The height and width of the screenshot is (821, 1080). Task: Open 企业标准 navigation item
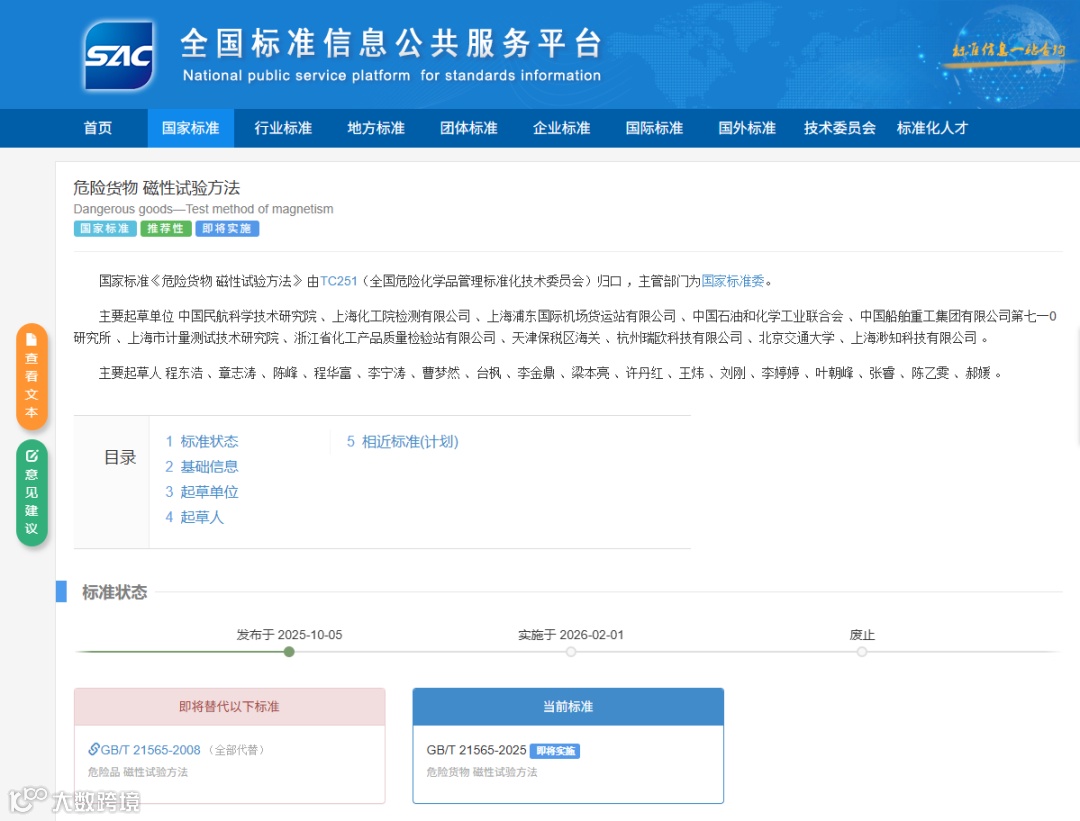[561, 128]
